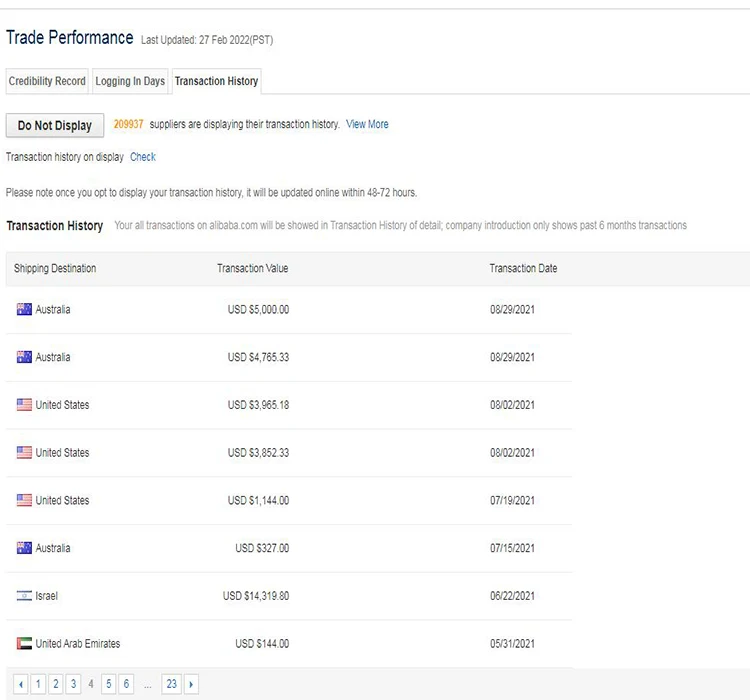Select the Transaction History tab
The width and height of the screenshot is (750, 700).
pyautogui.click(x=216, y=81)
